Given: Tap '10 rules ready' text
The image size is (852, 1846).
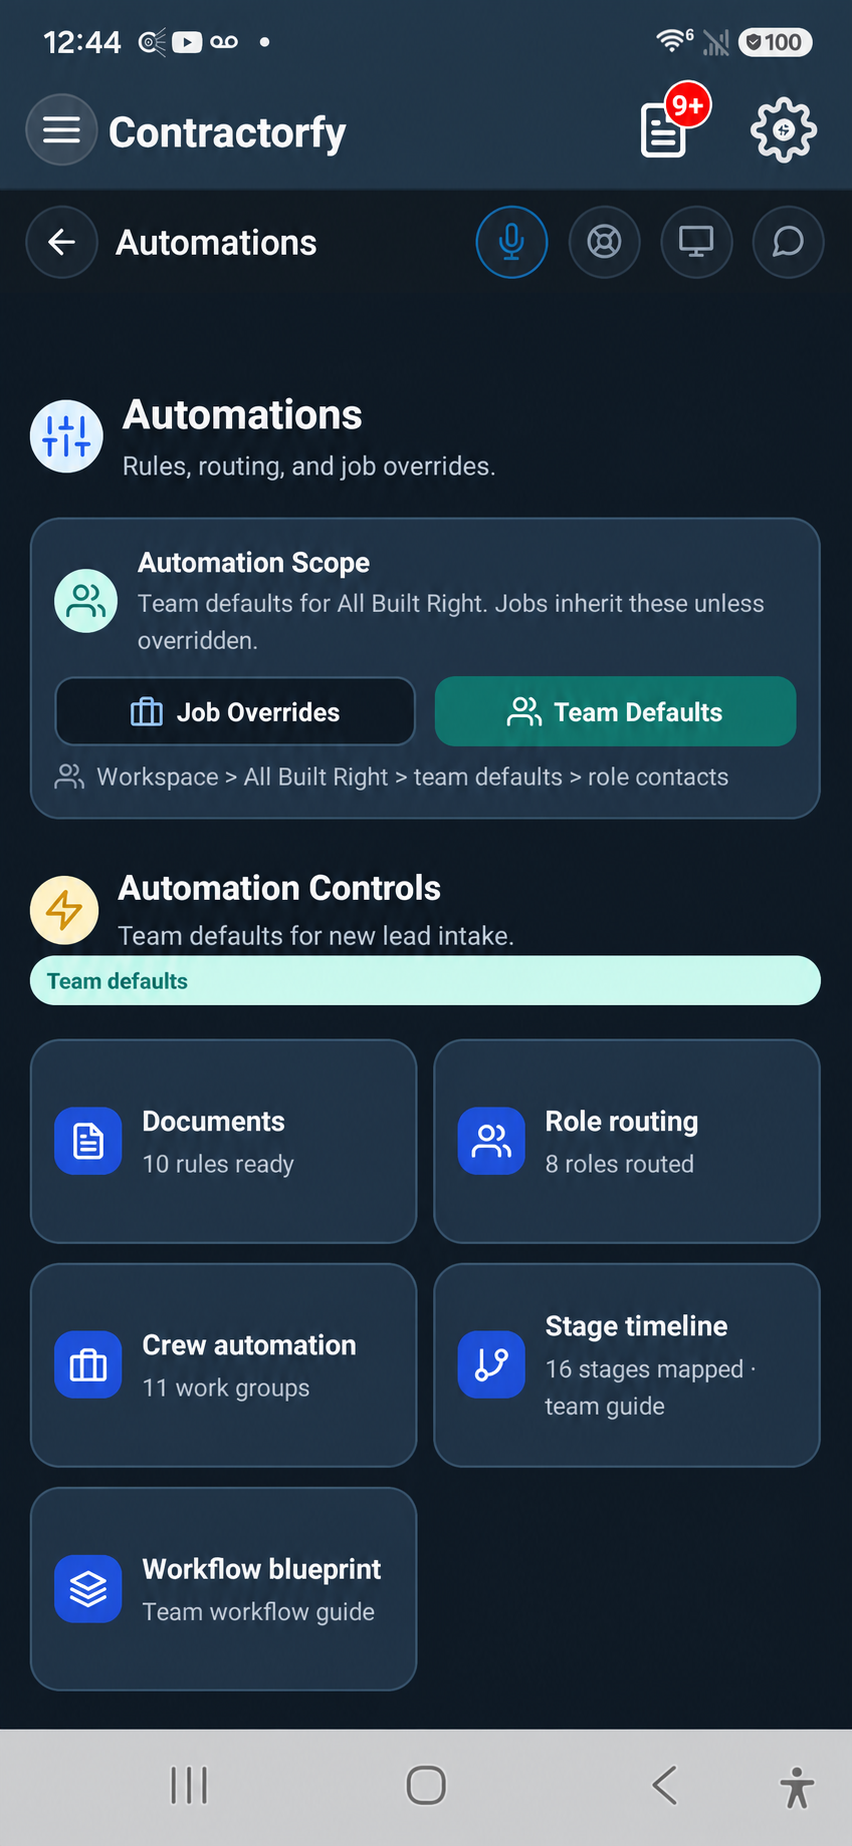Looking at the screenshot, I should click(x=218, y=1164).
